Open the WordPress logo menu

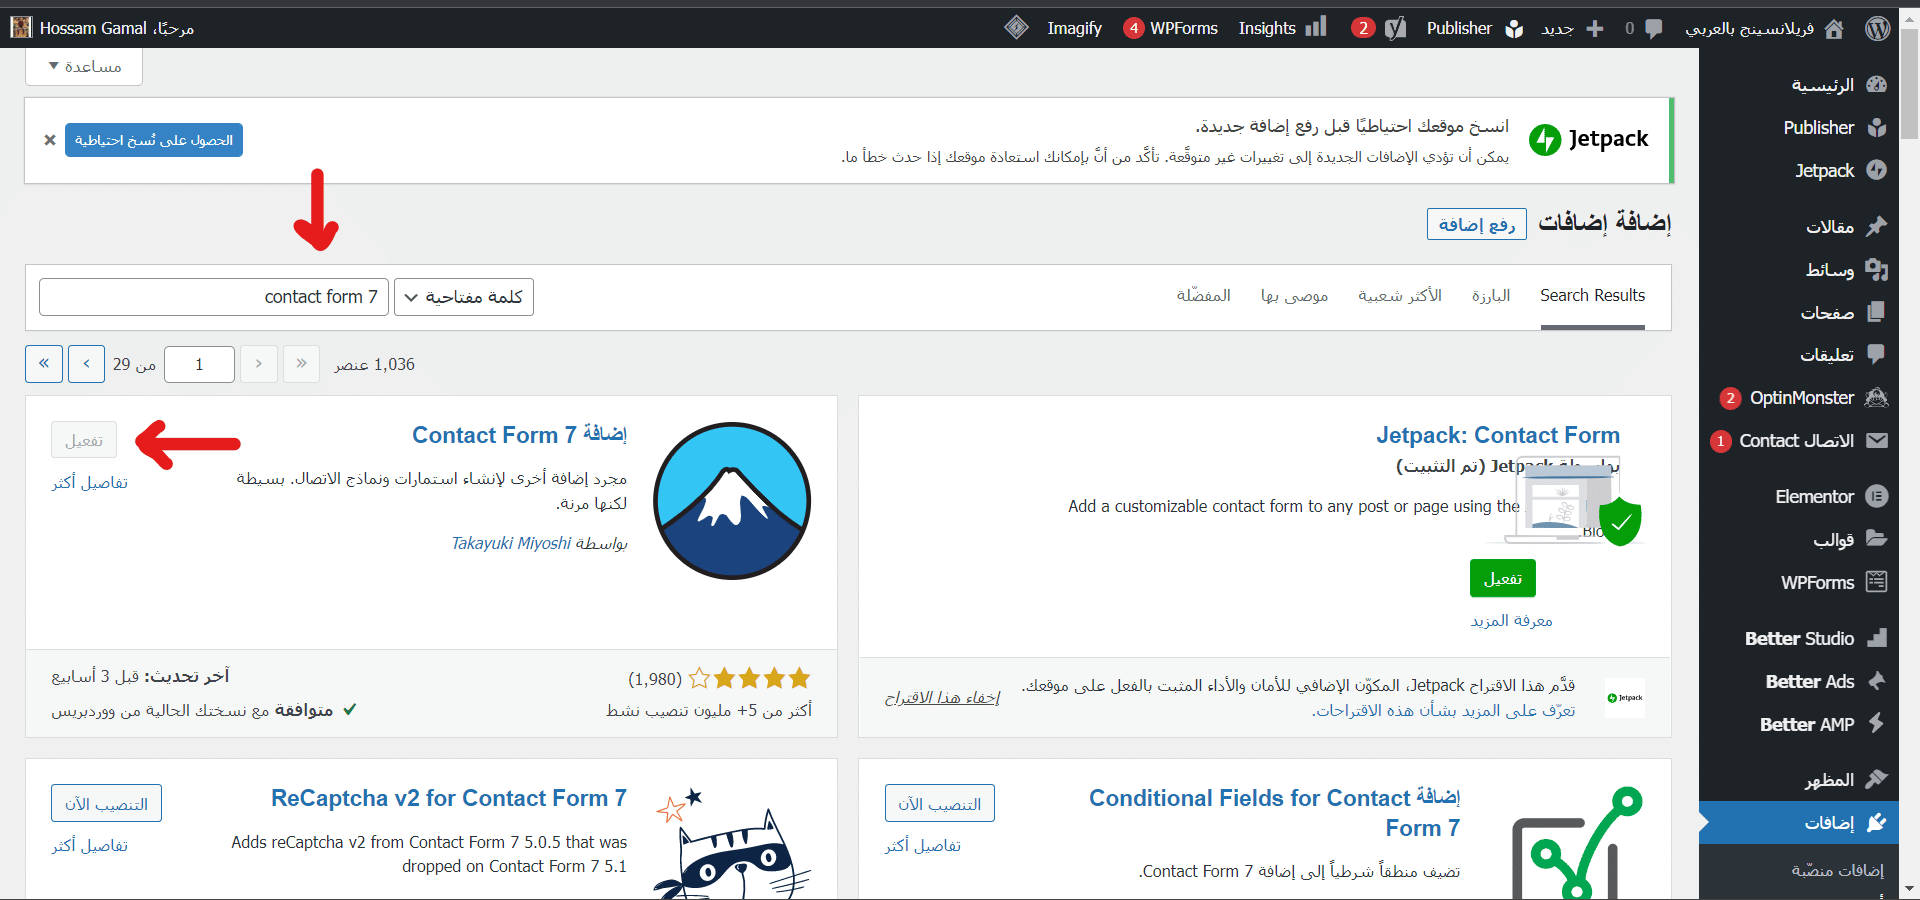(x=1878, y=28)
